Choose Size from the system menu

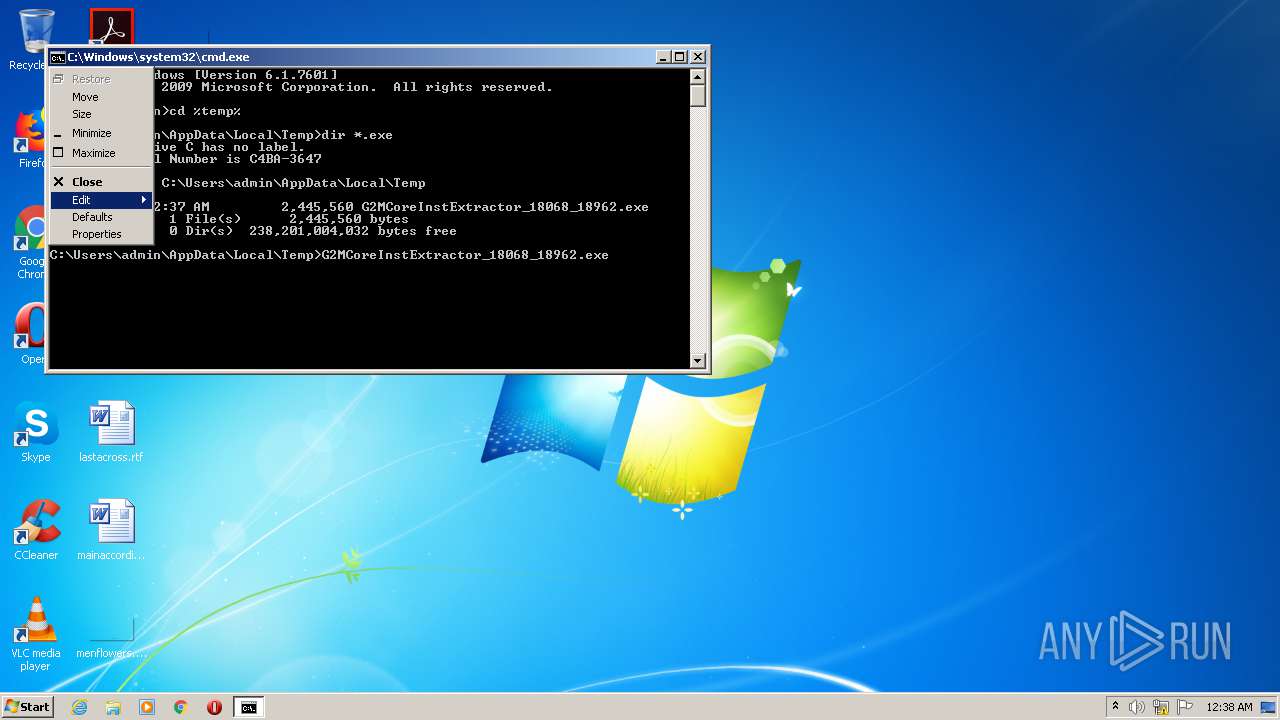pos(100,114)
